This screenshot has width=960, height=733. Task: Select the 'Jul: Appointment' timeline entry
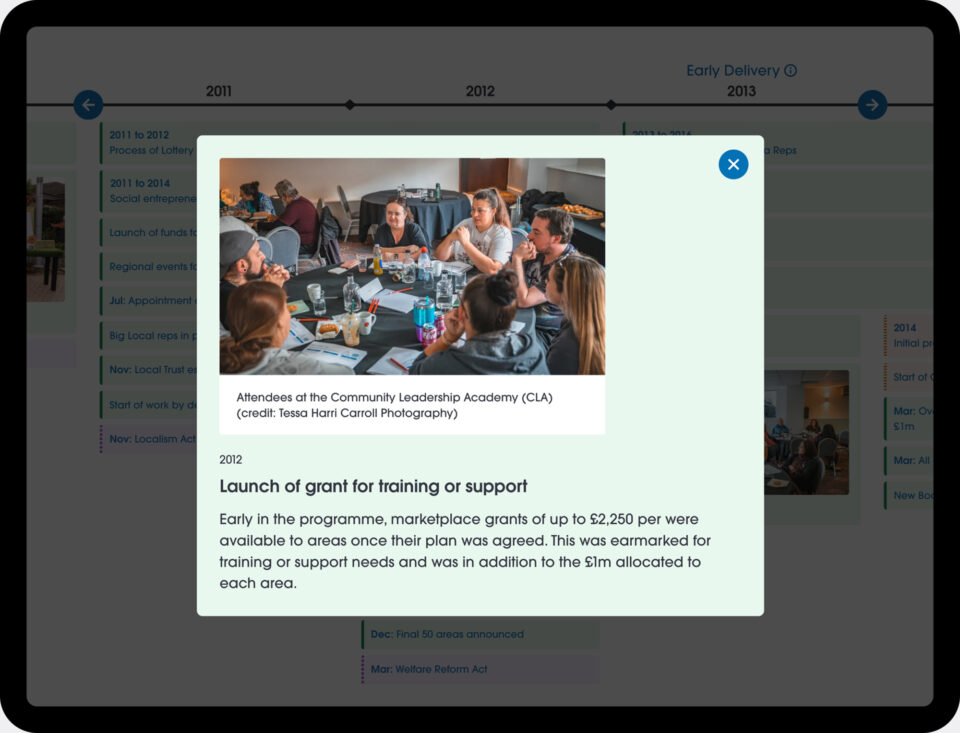150,301
